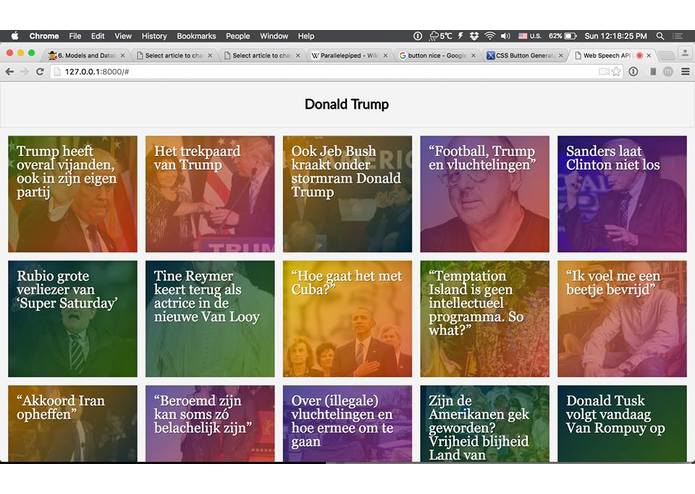Select the Web Speech API tab
Viewport: 695px width, 494px height.
pos(607,55)
